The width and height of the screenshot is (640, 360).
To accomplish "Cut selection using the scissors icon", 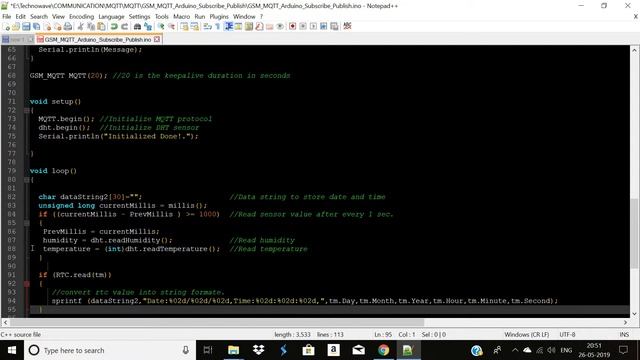I will (80, 27).
